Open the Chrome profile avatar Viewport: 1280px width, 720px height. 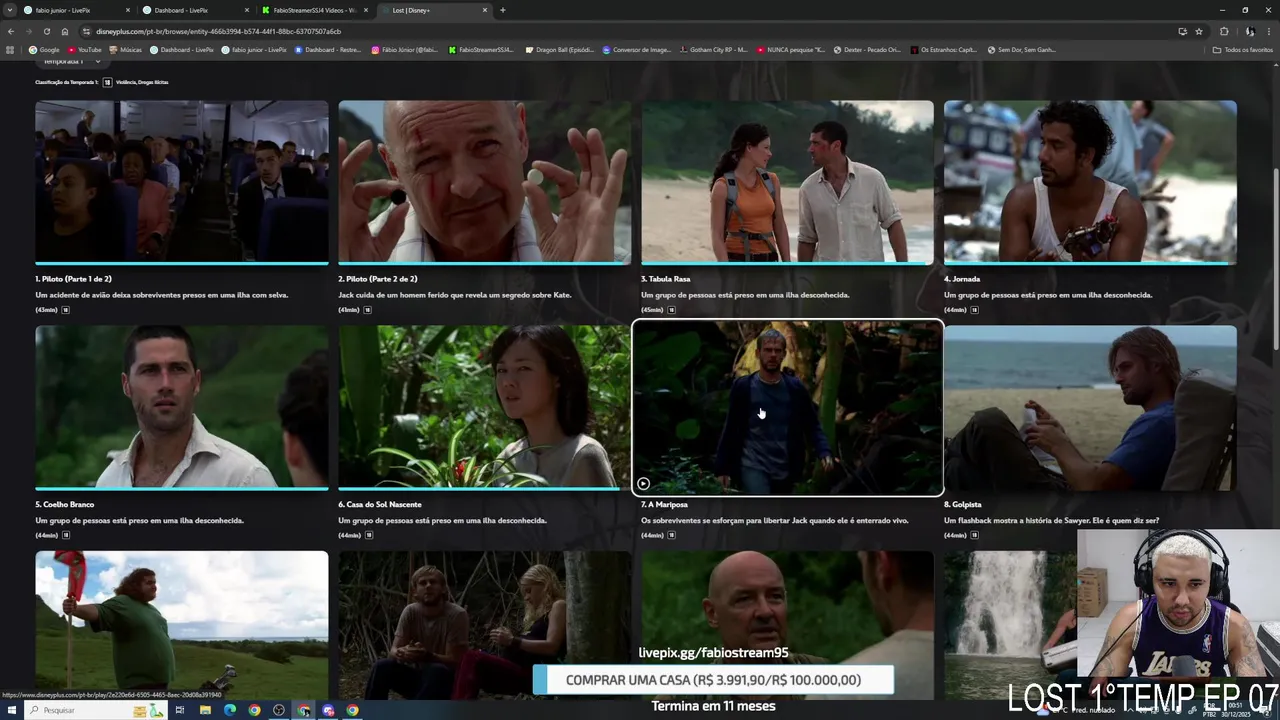tap(1249, 31)
